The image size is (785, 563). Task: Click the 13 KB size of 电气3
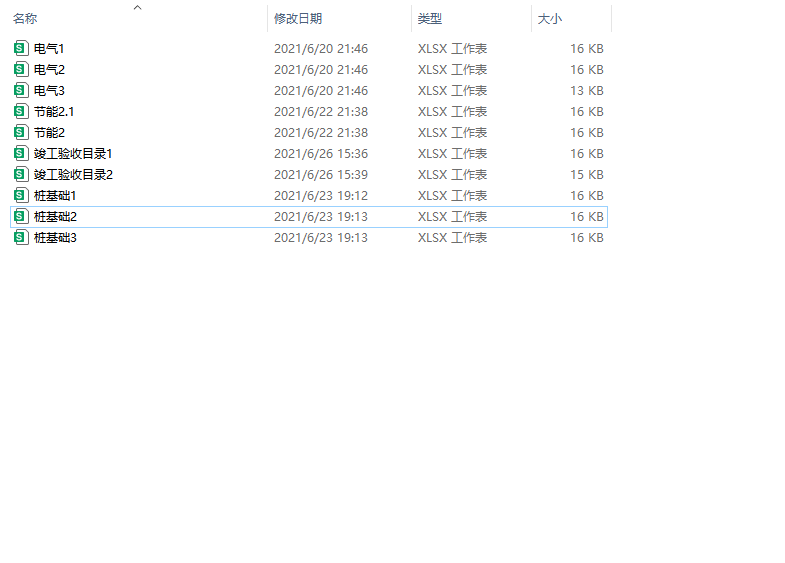click(x=586, y=90)
